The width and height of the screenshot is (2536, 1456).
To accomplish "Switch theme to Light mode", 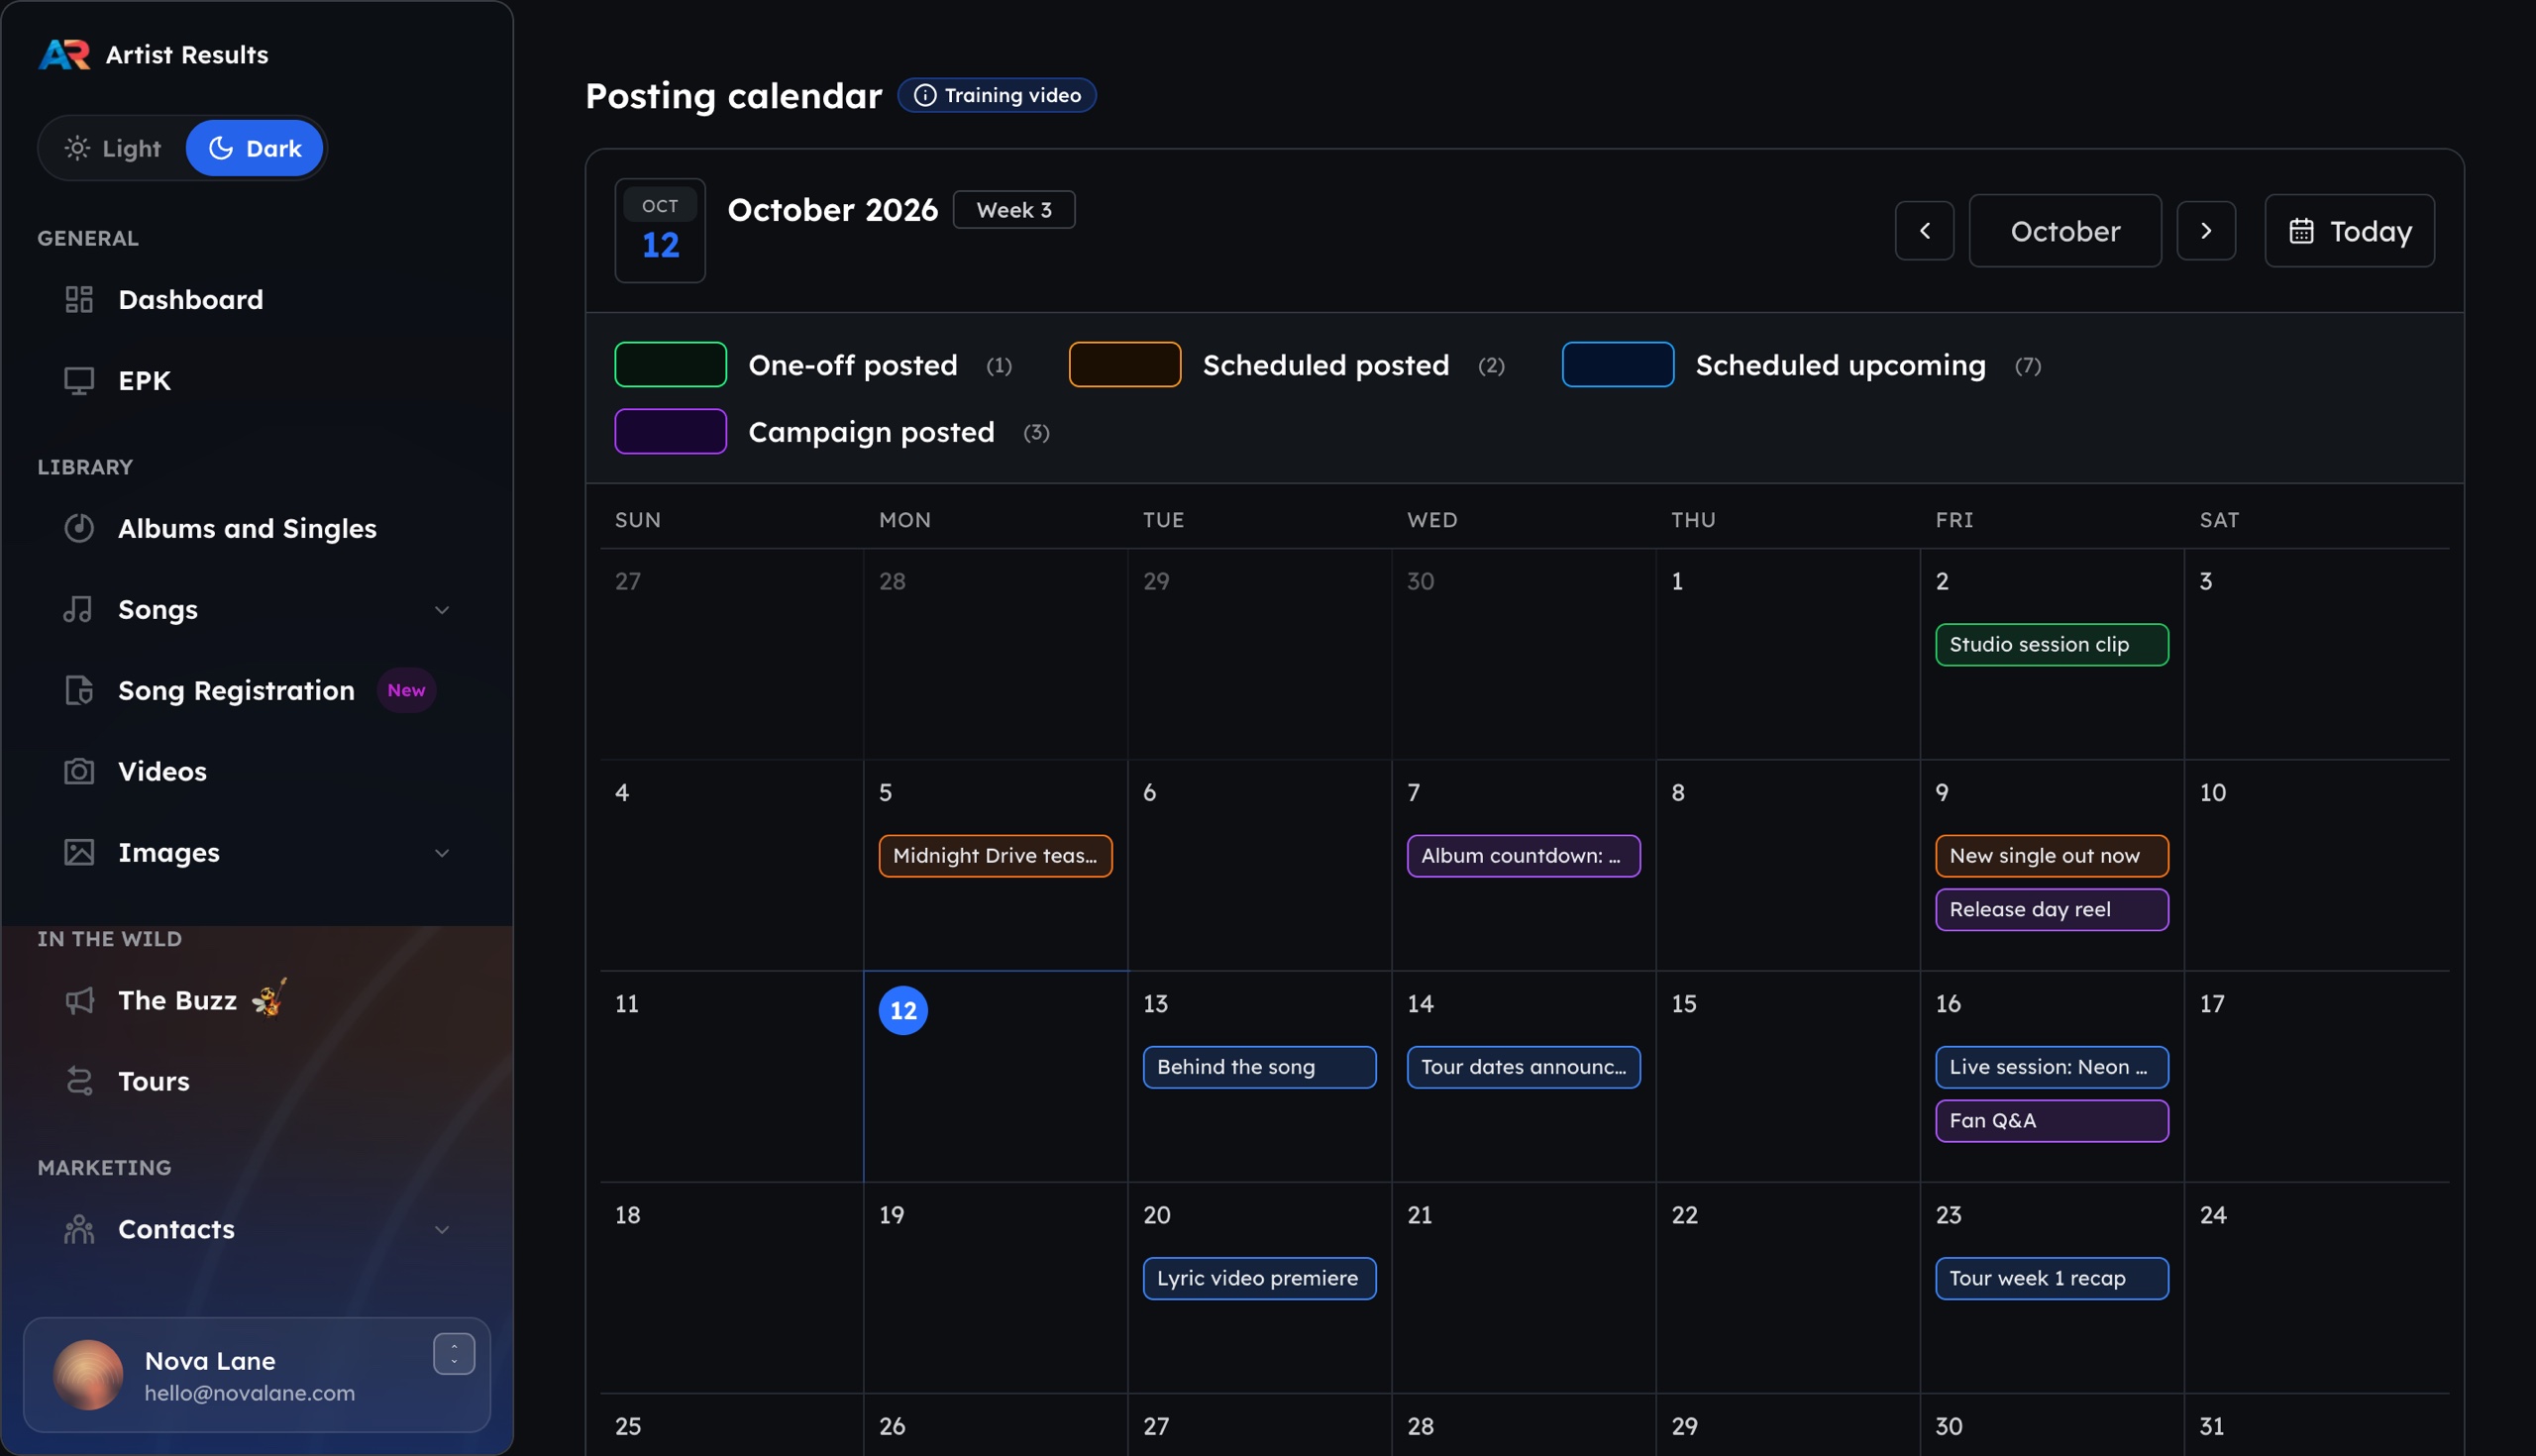I will (113, 148).
